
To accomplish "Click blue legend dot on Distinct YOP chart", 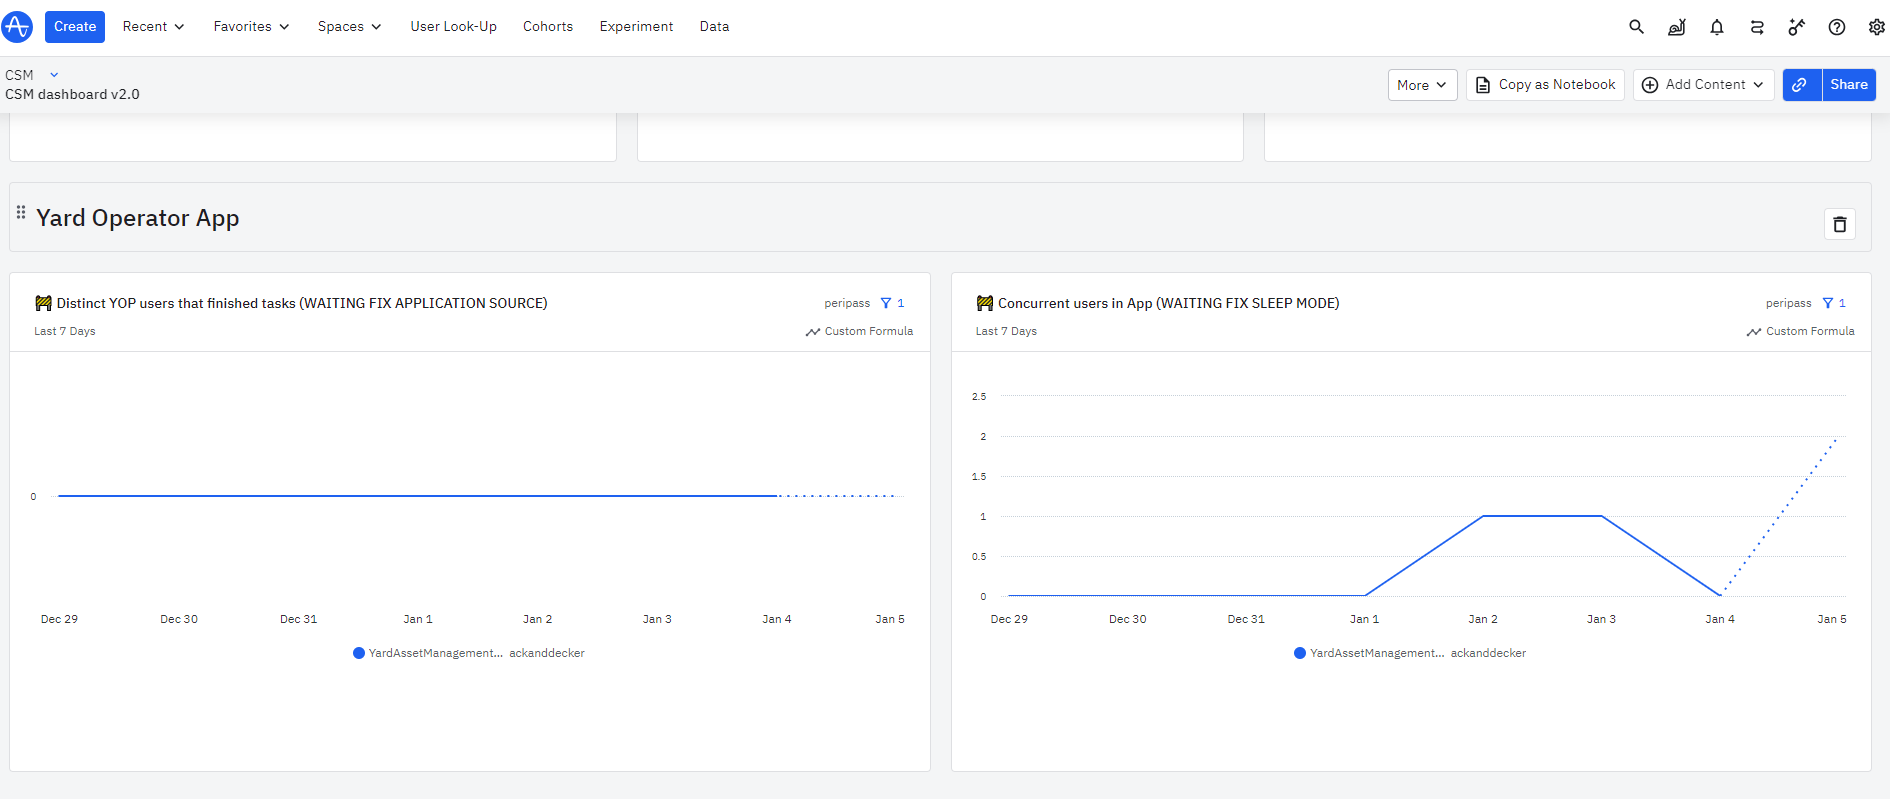I will point(359,653).
